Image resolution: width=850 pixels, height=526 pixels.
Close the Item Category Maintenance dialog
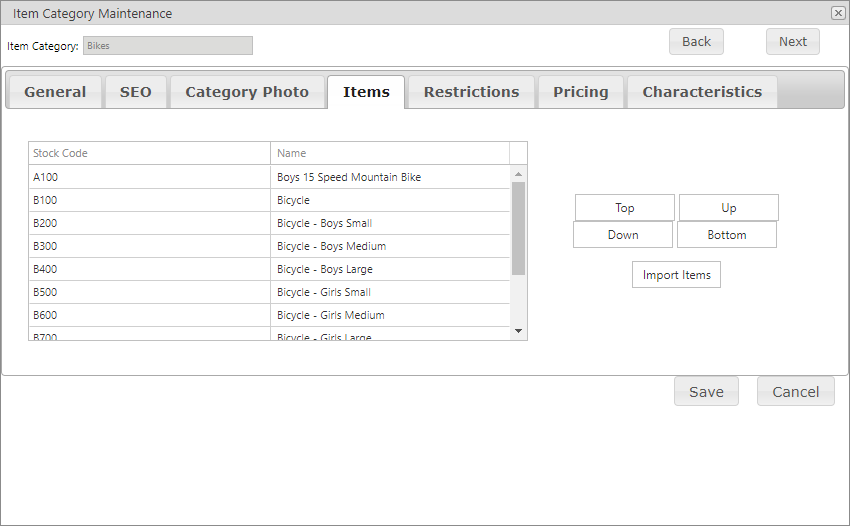click(838, 13)
